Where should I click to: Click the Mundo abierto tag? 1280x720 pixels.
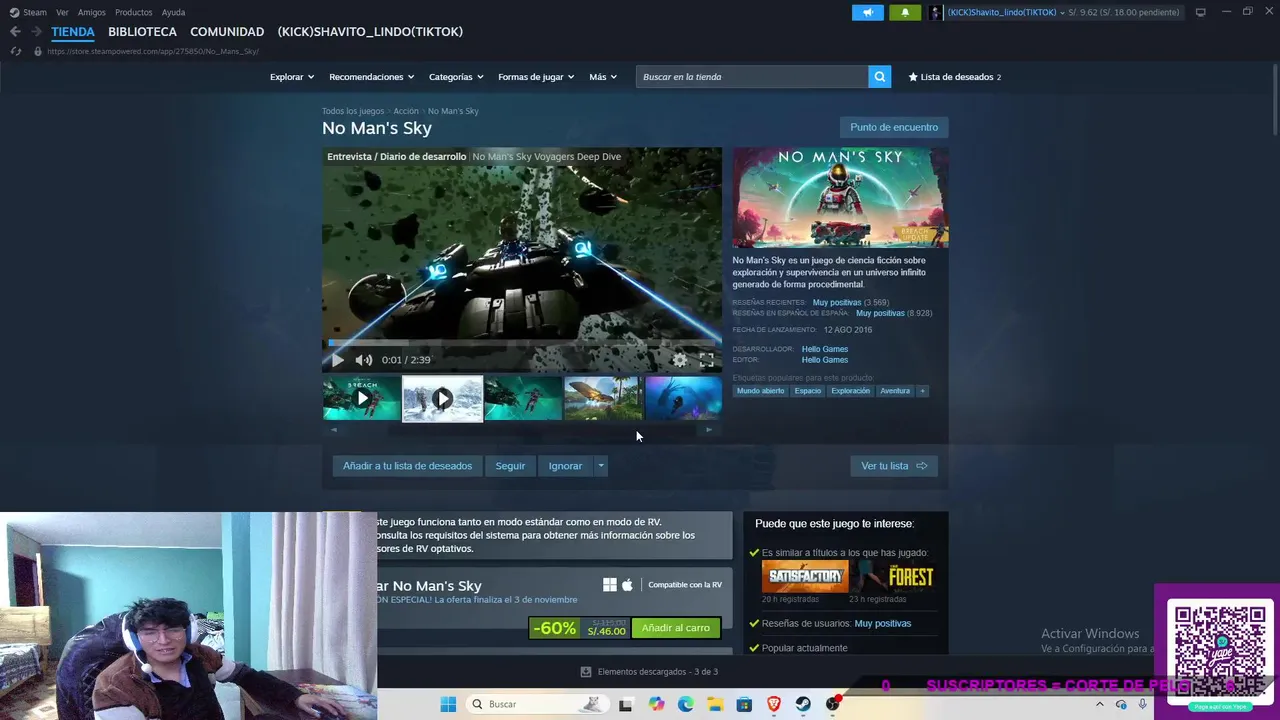[x=761, y=391]
